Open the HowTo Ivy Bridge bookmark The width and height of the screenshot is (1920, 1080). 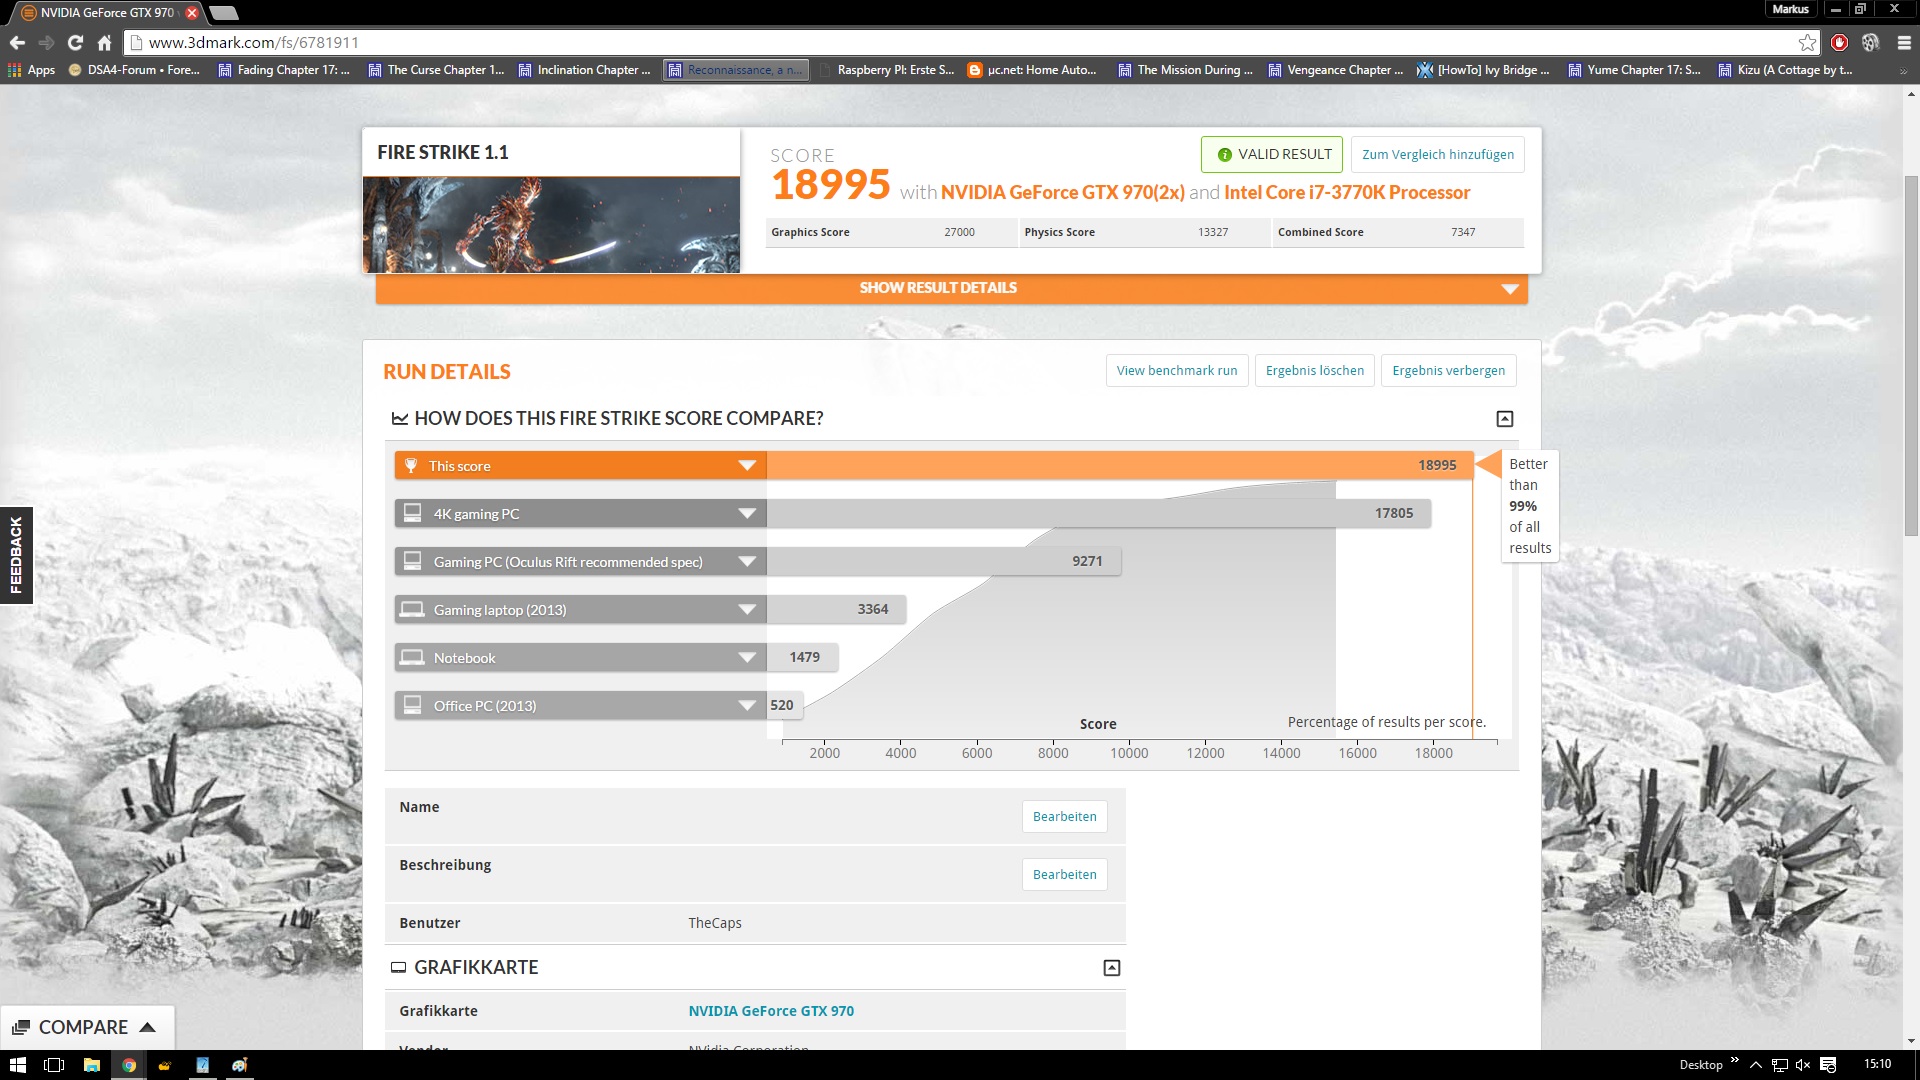point(1483,70)
